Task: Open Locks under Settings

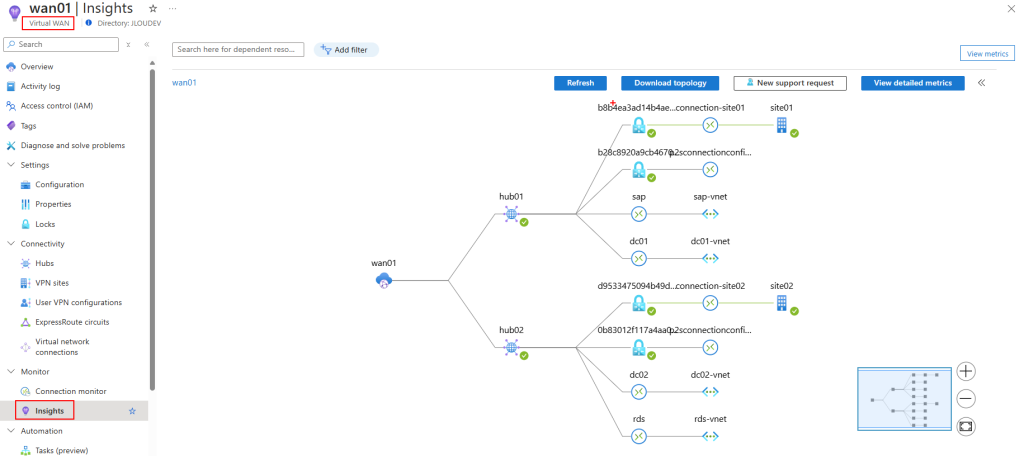Action: tap(45, 224)
